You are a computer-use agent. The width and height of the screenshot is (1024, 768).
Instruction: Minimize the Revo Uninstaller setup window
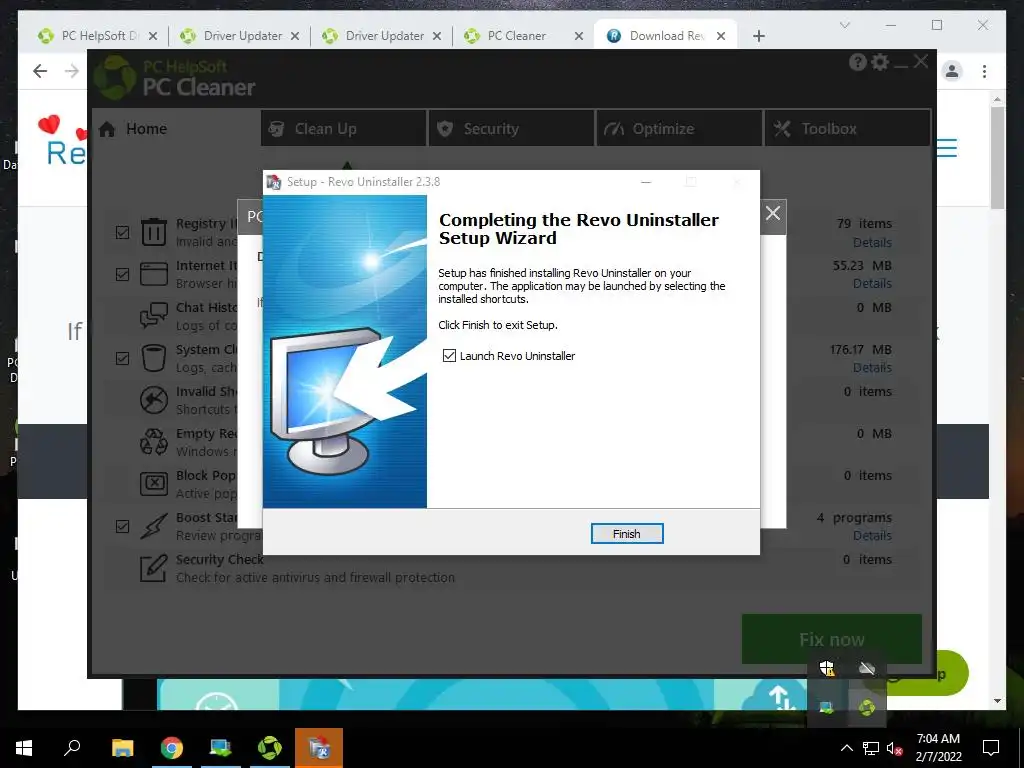click(x=646, y=182)
